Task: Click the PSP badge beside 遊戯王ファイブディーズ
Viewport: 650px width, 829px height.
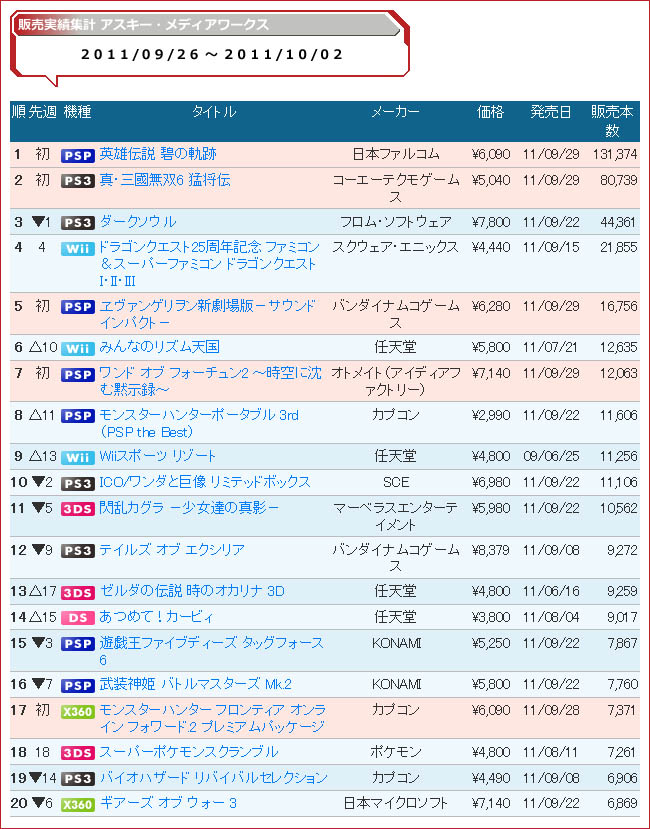Action: tap(78, 644)
